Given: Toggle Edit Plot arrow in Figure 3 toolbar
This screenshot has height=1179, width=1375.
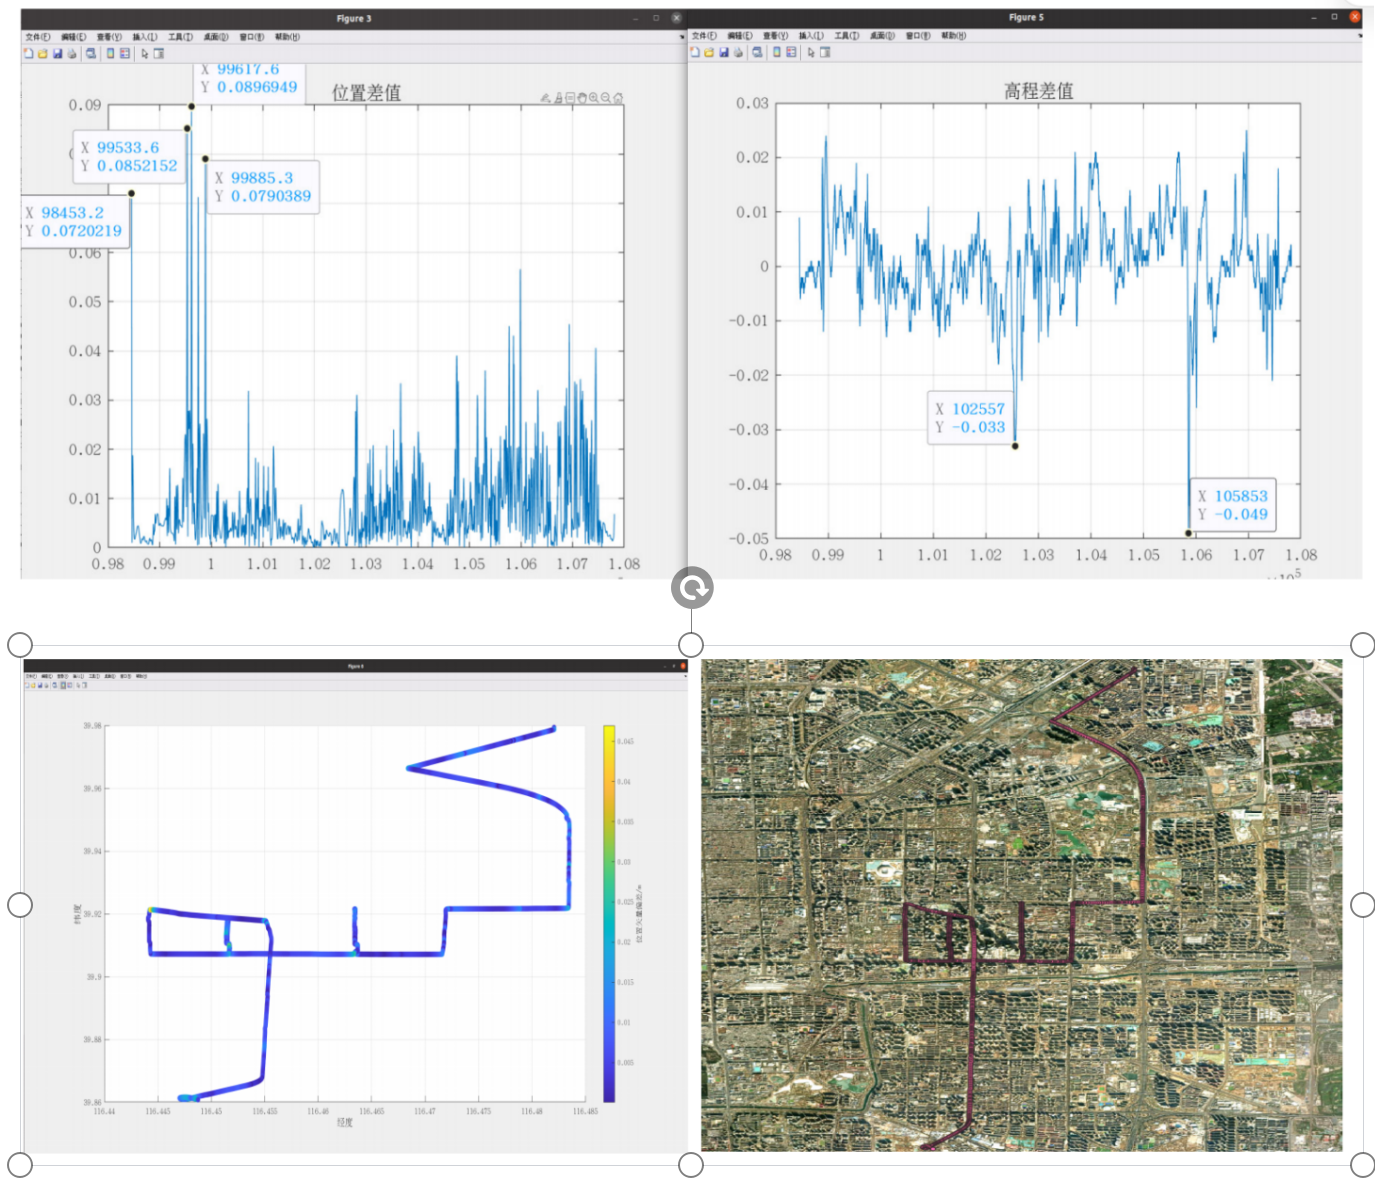Looking at the screenshot, I should coord(145,54).
